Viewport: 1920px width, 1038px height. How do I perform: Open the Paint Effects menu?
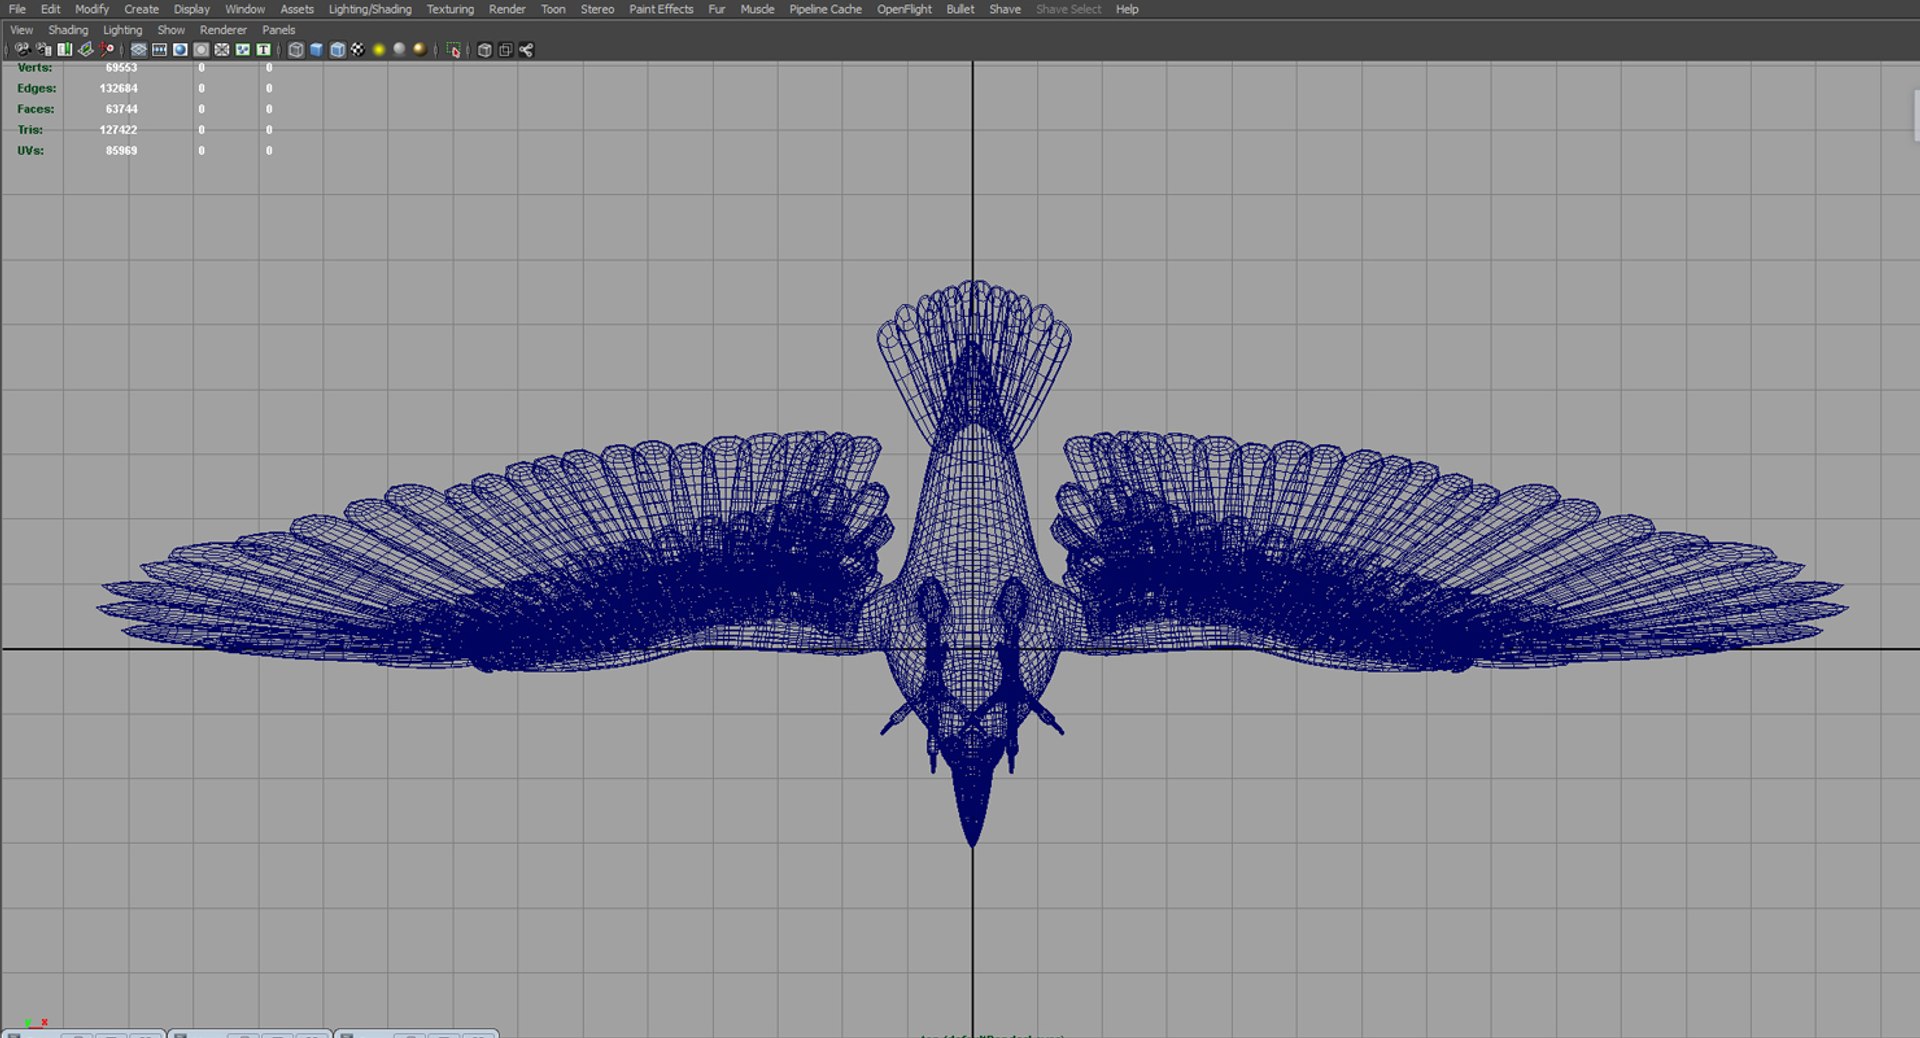point(661,9)
